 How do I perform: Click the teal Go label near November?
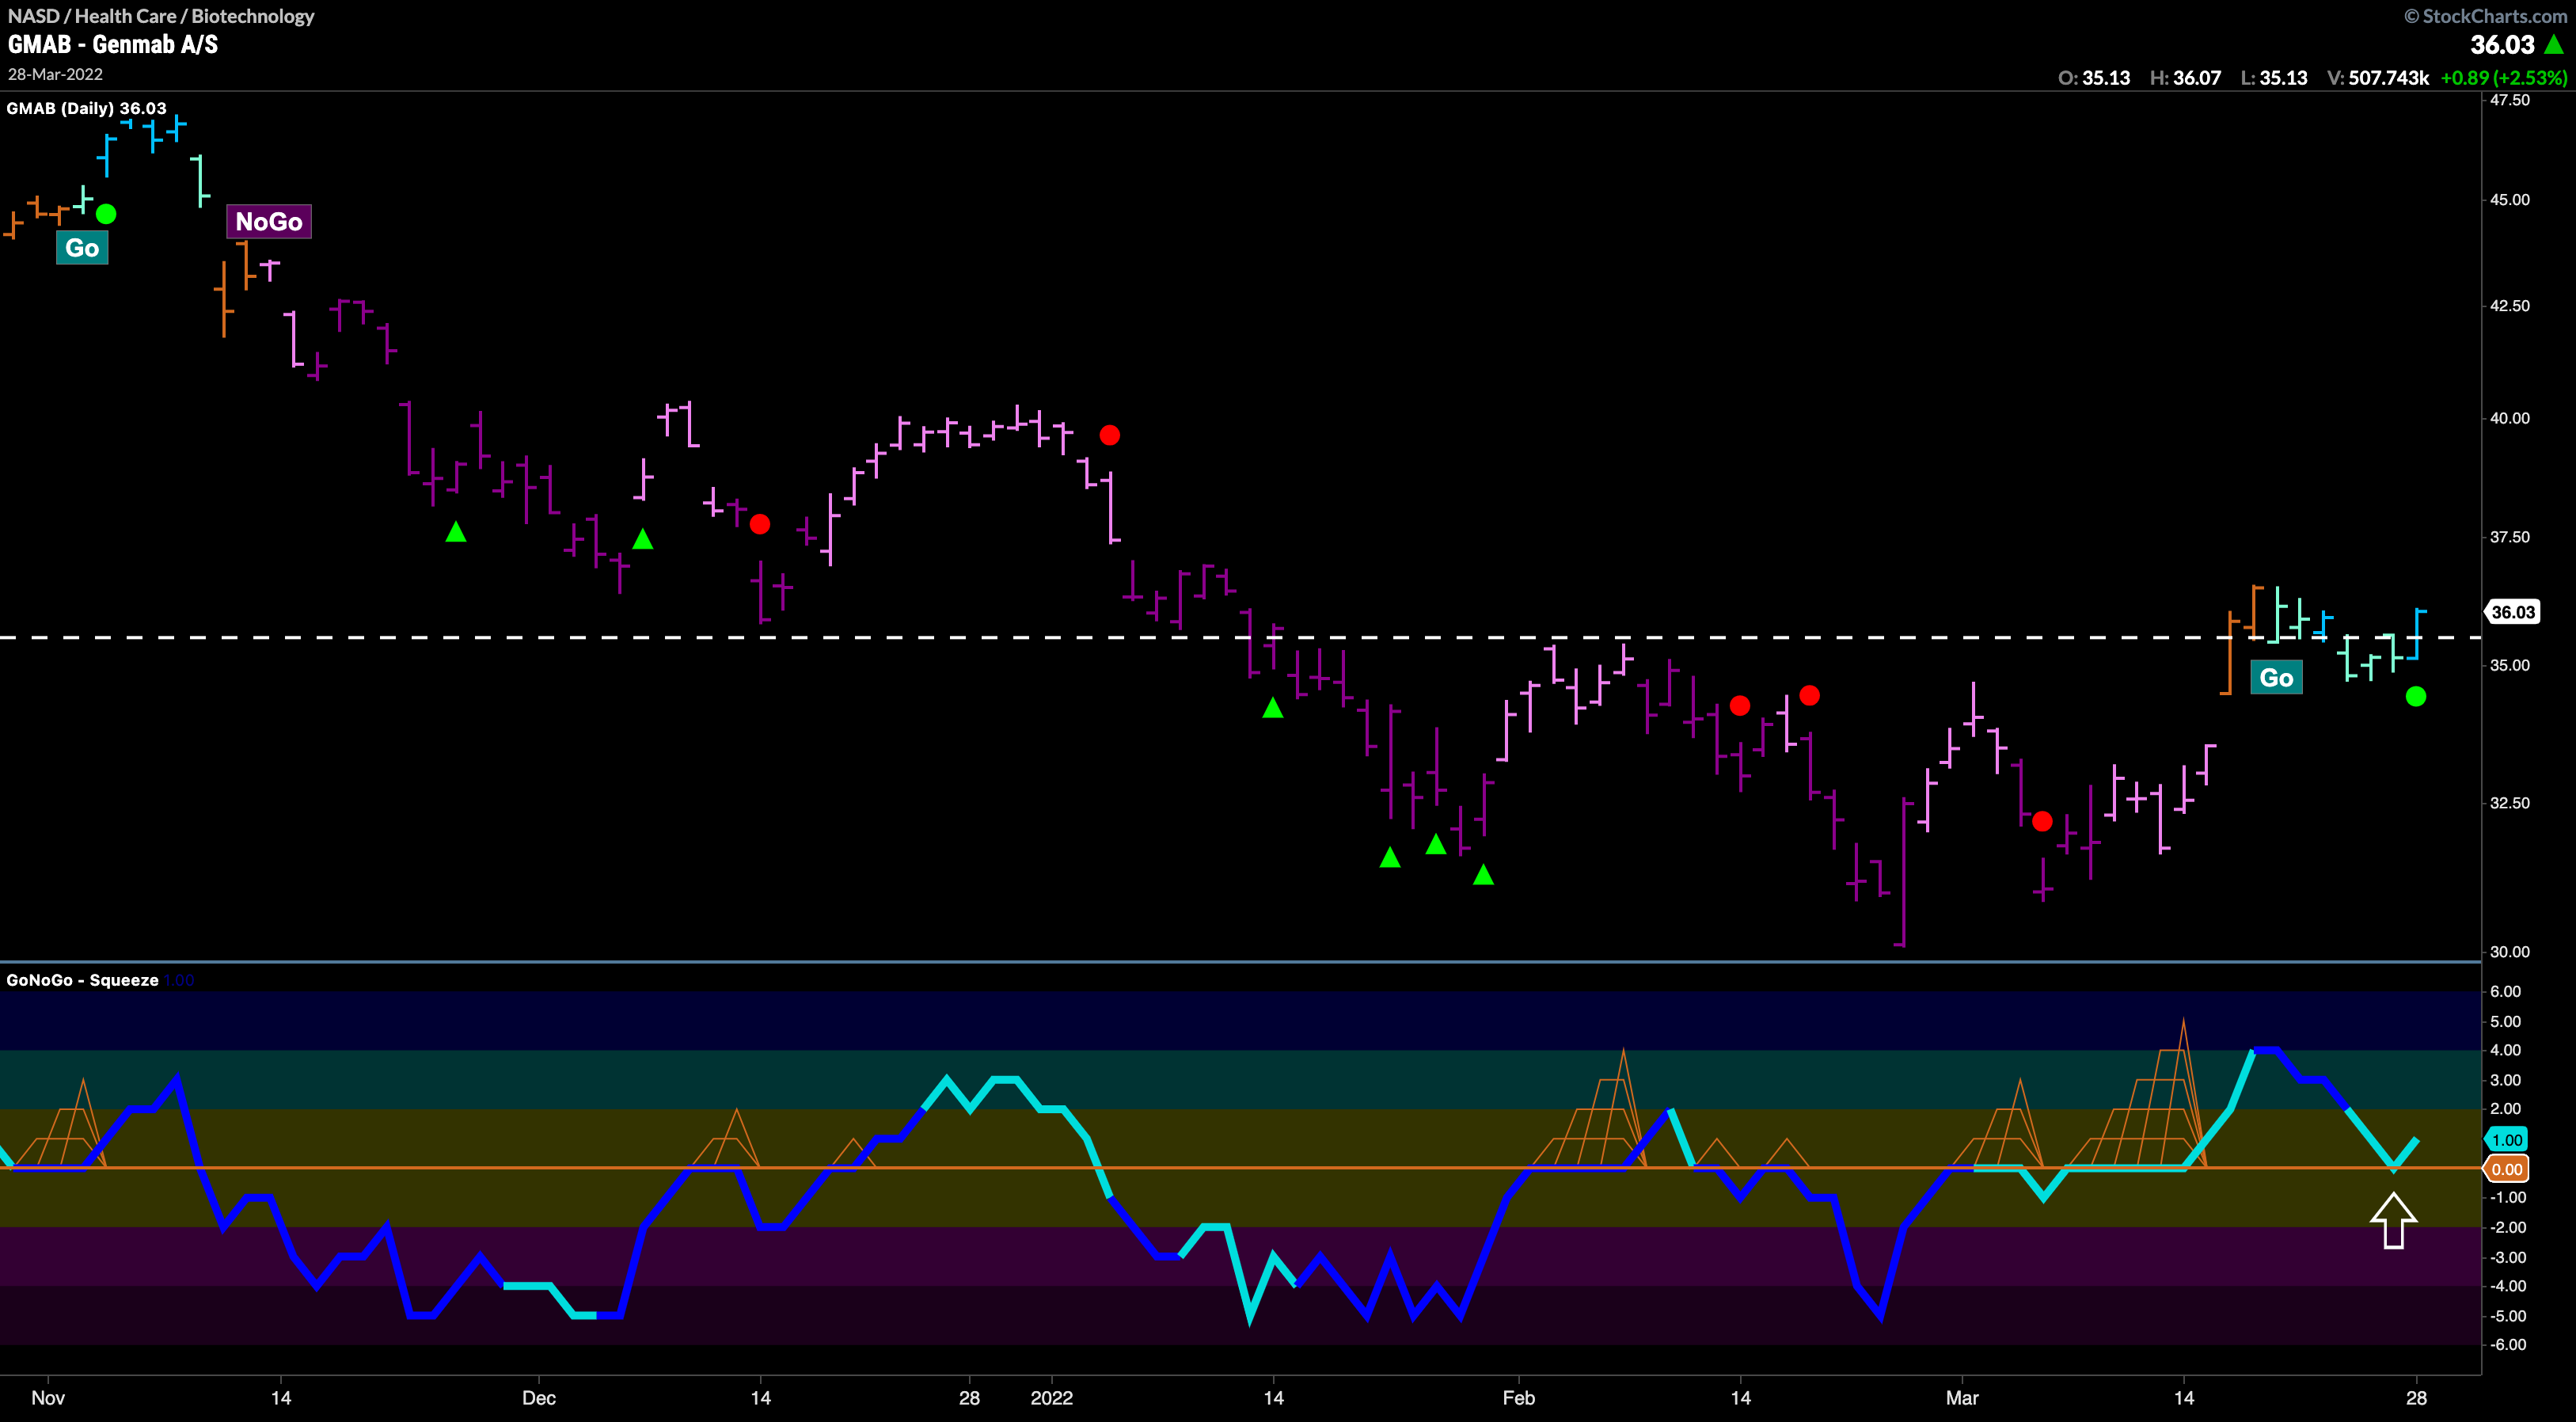(x=82, y=248)
